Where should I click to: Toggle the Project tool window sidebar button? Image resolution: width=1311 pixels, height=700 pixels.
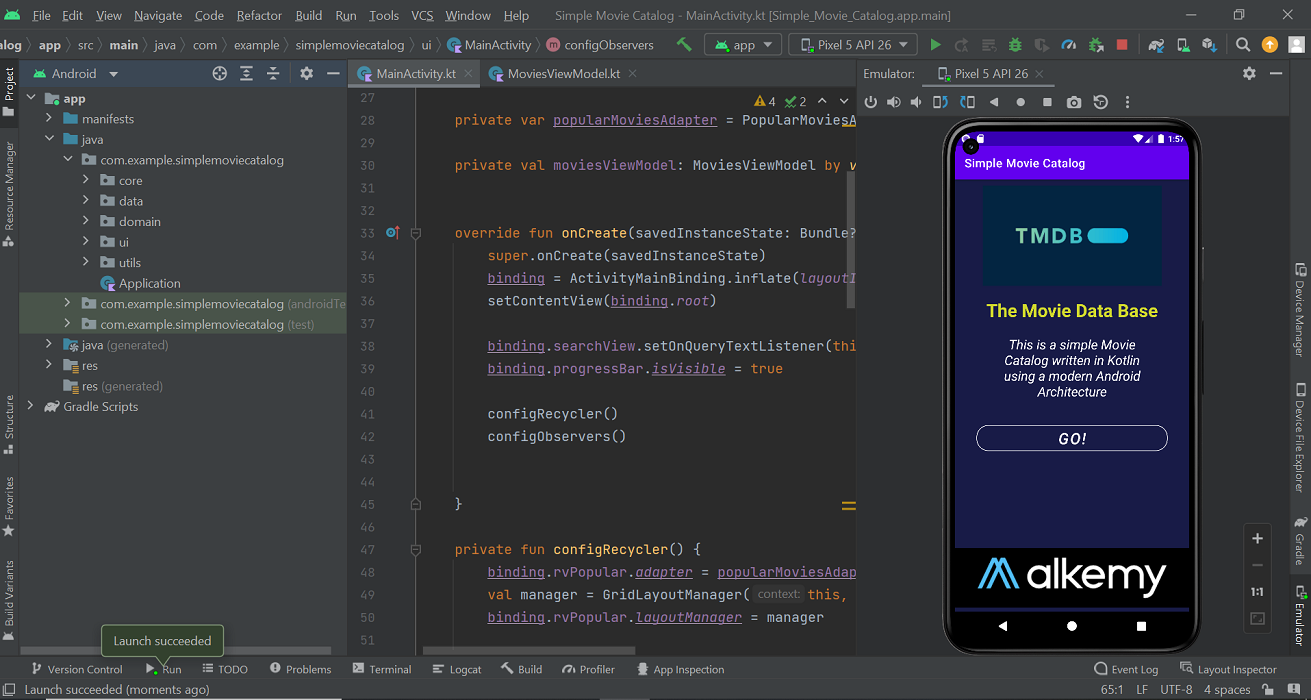tap(9, 90)
